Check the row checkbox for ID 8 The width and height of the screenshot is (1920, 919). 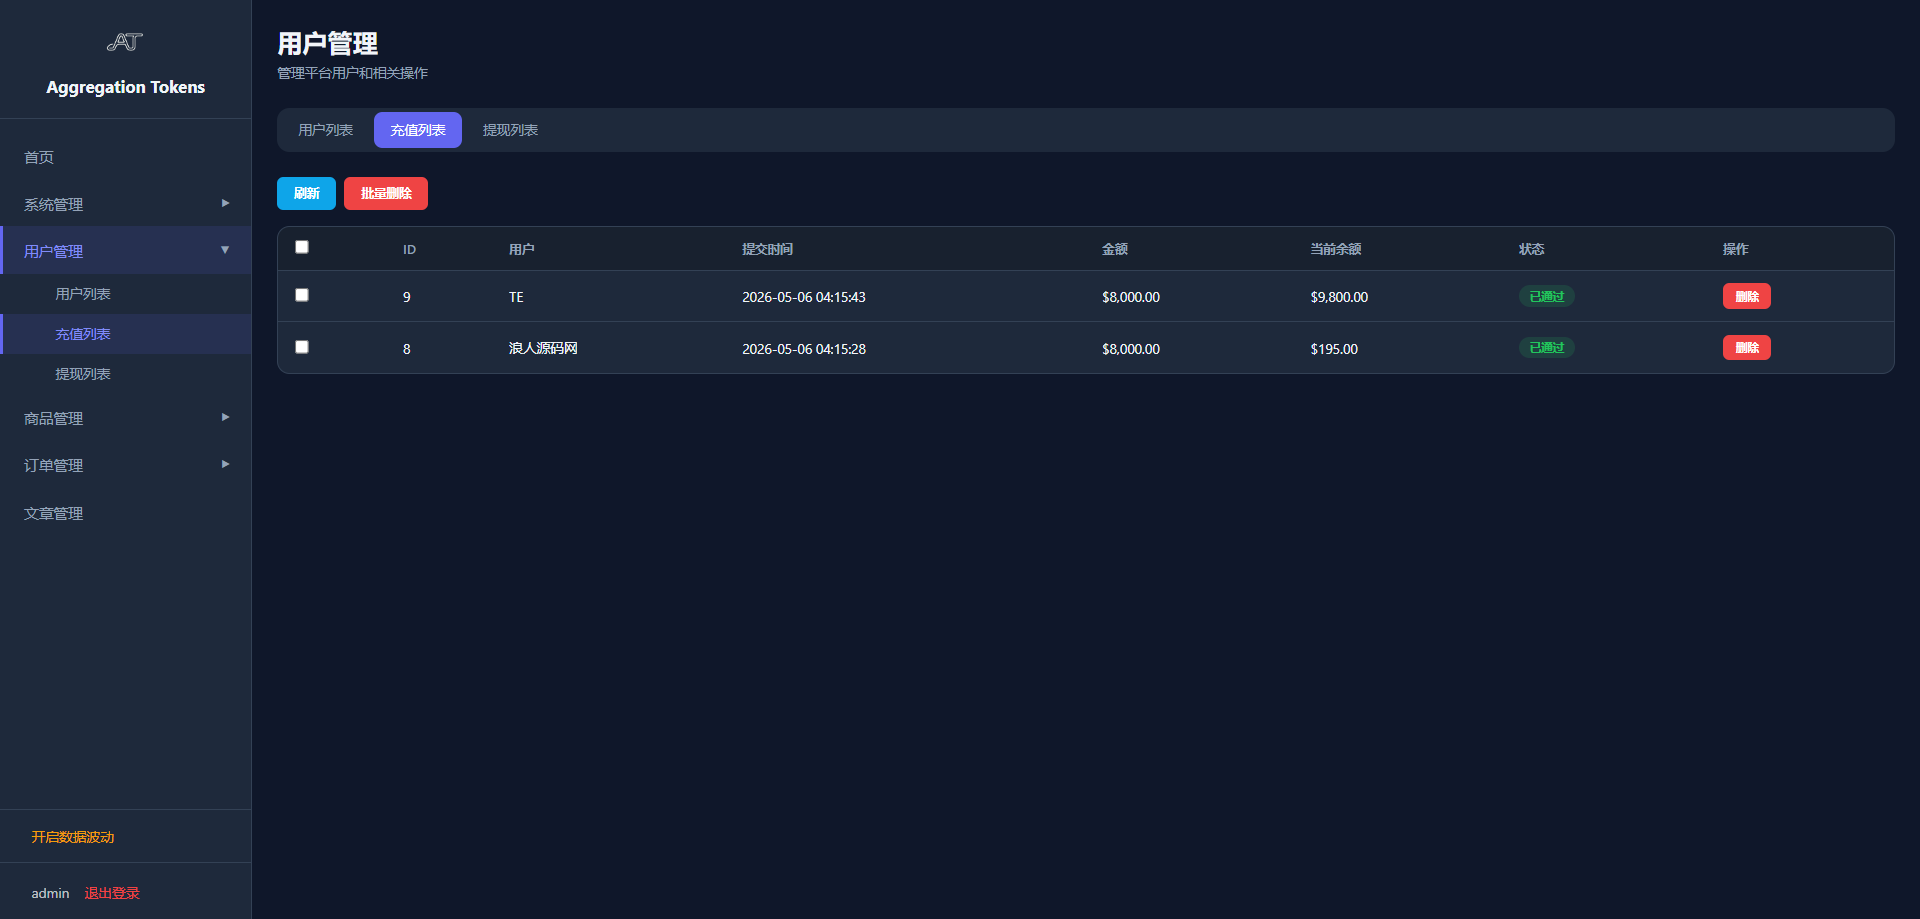(302, 347)
